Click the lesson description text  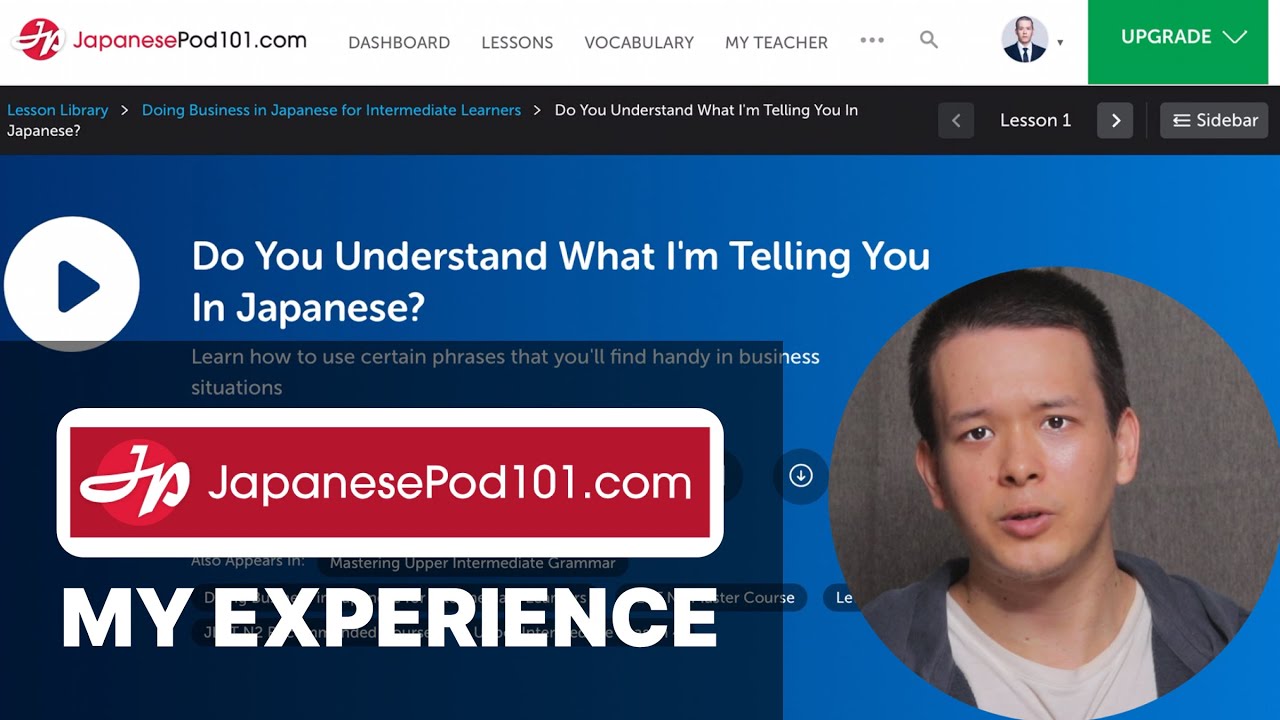(505, 372)
